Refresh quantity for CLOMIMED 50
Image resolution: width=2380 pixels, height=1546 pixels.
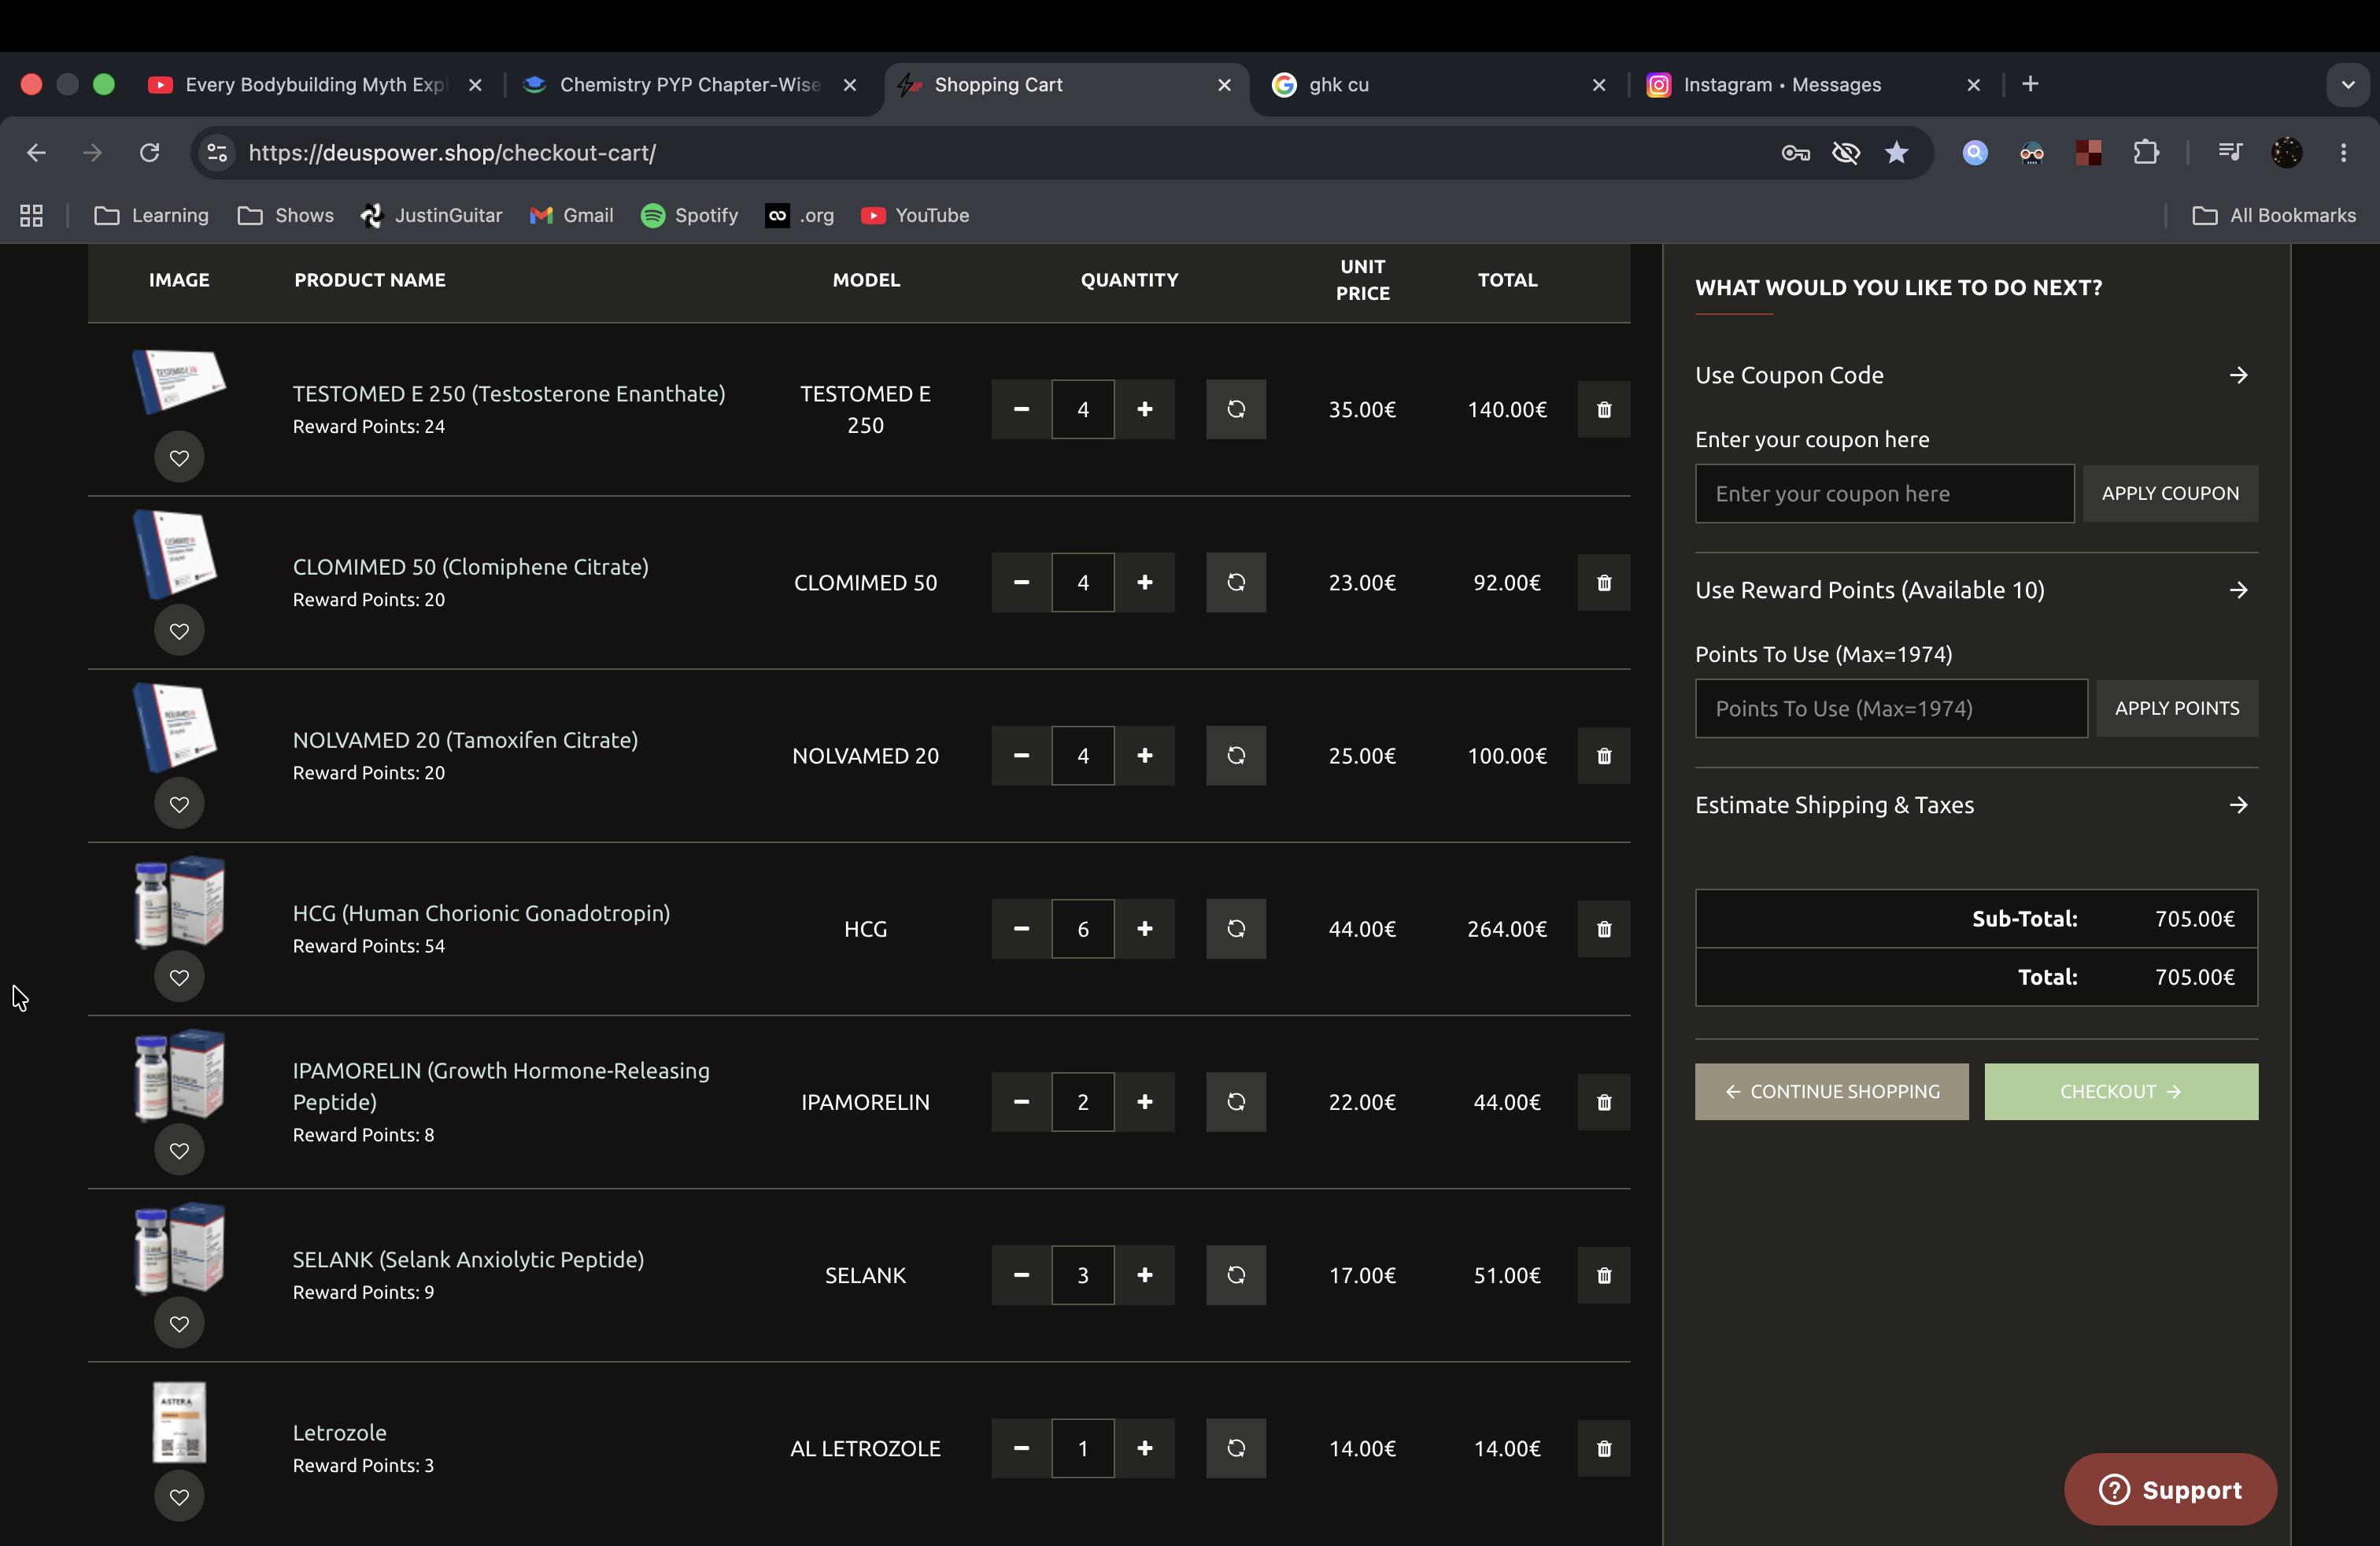point(1236,582)
